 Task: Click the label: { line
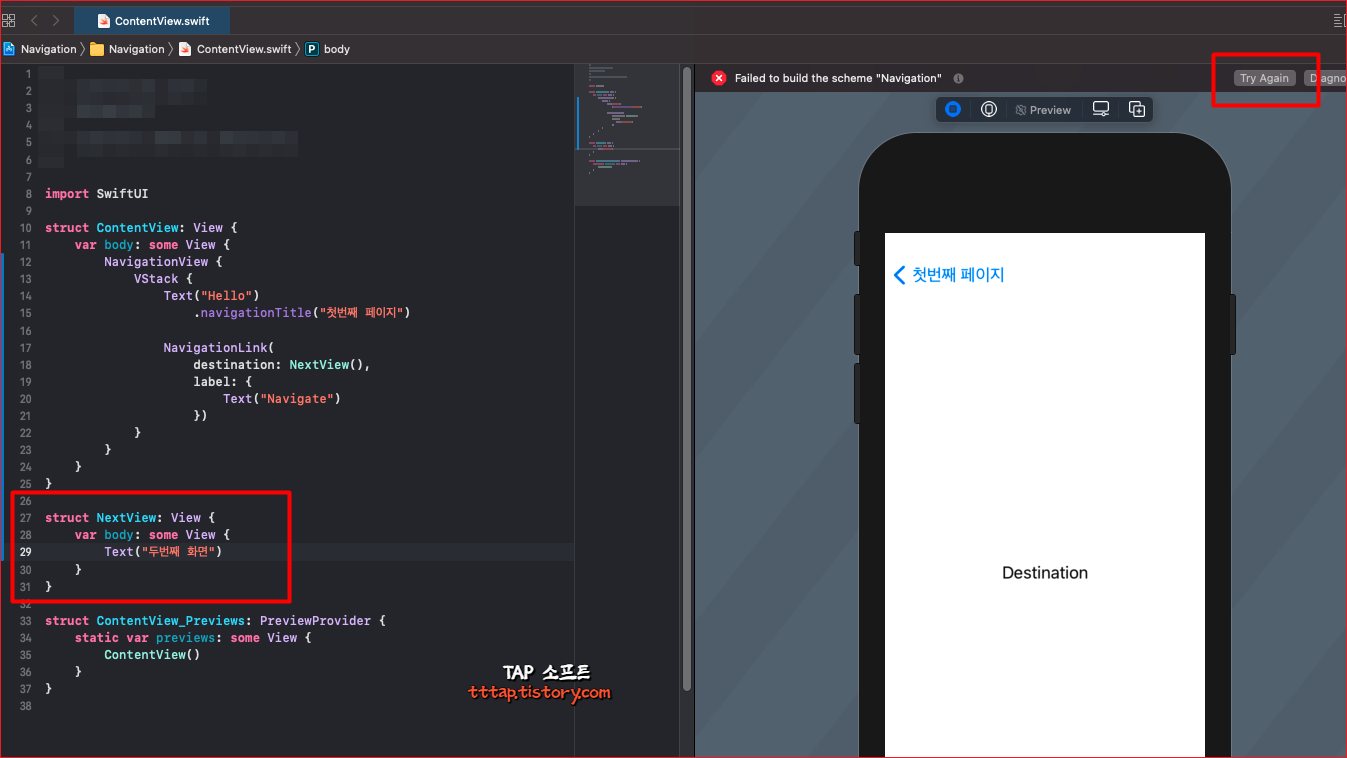click(x=223, y=382)
